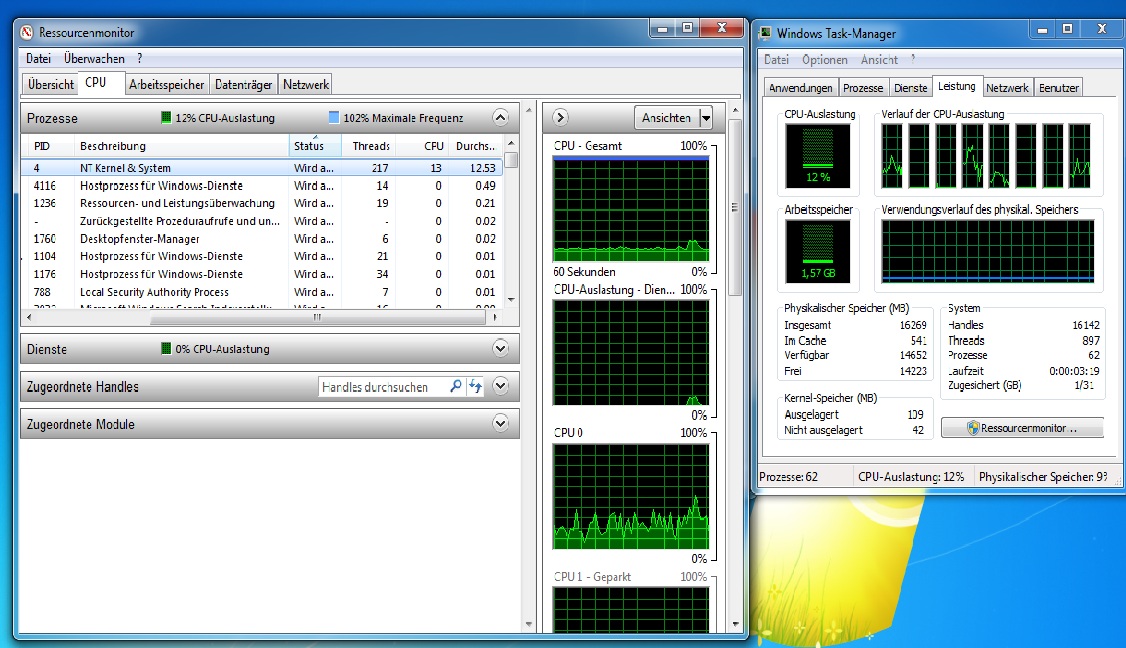The width and height of the screenshot is (1126, 648).
Task: Click the 102% Maximale Frequenz blue indicator
Action: [x=333, y=117]
